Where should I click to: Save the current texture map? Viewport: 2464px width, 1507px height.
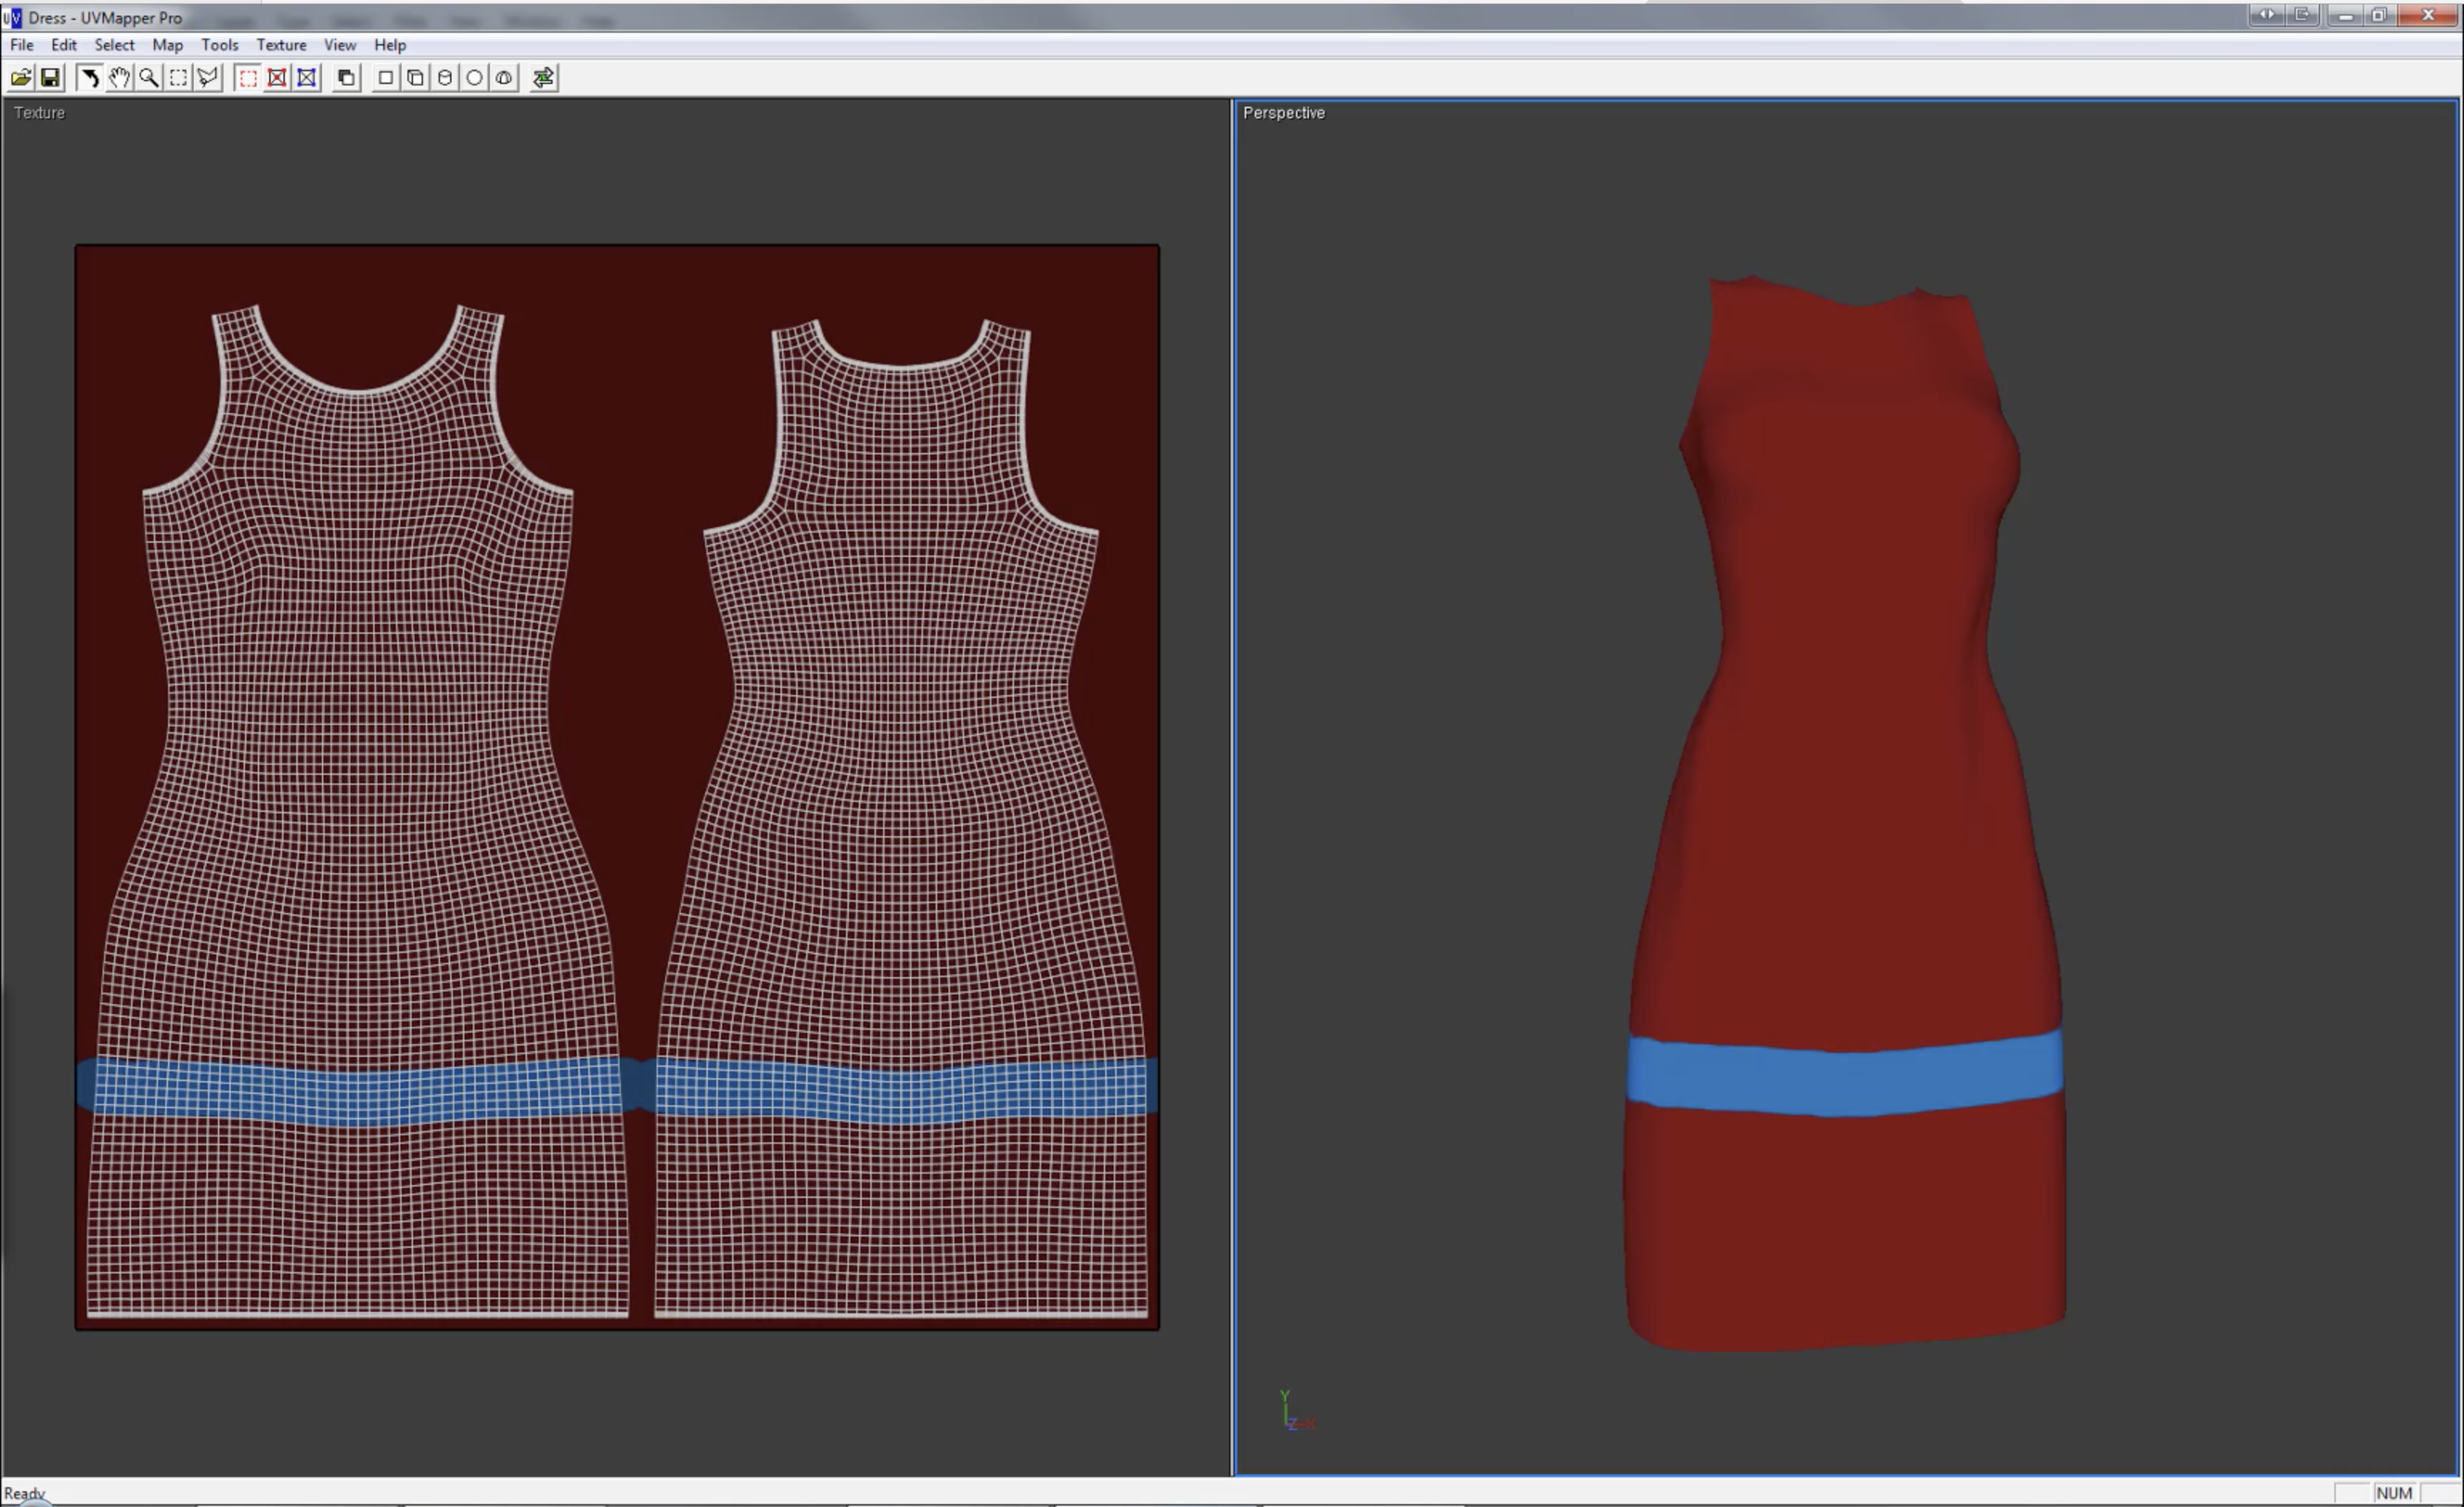[50, 78]
